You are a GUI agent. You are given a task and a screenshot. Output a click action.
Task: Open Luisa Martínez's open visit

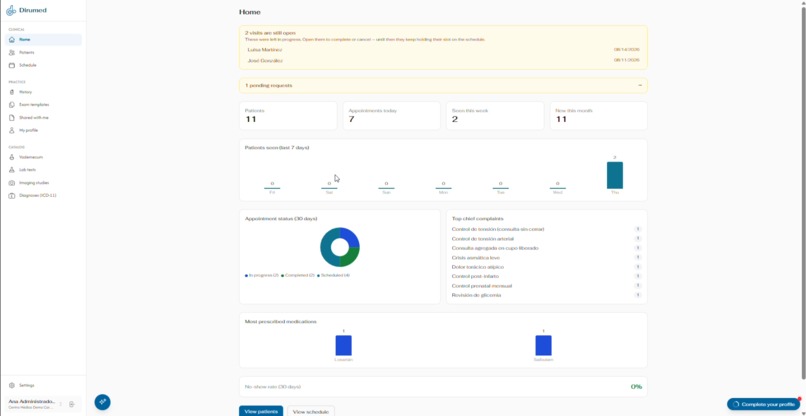[x=443, y=50]
